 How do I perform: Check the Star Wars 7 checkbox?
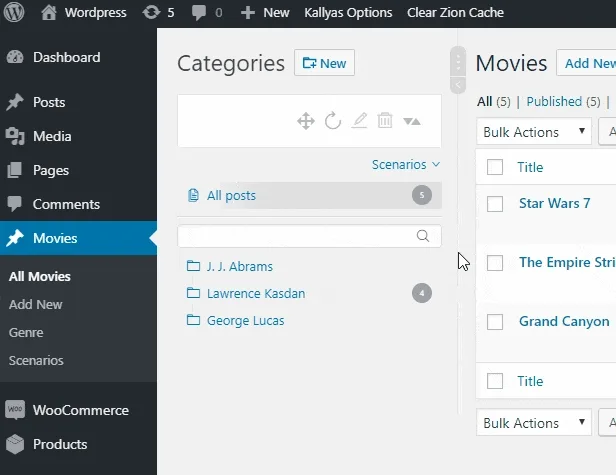click(x=495, y=204)
